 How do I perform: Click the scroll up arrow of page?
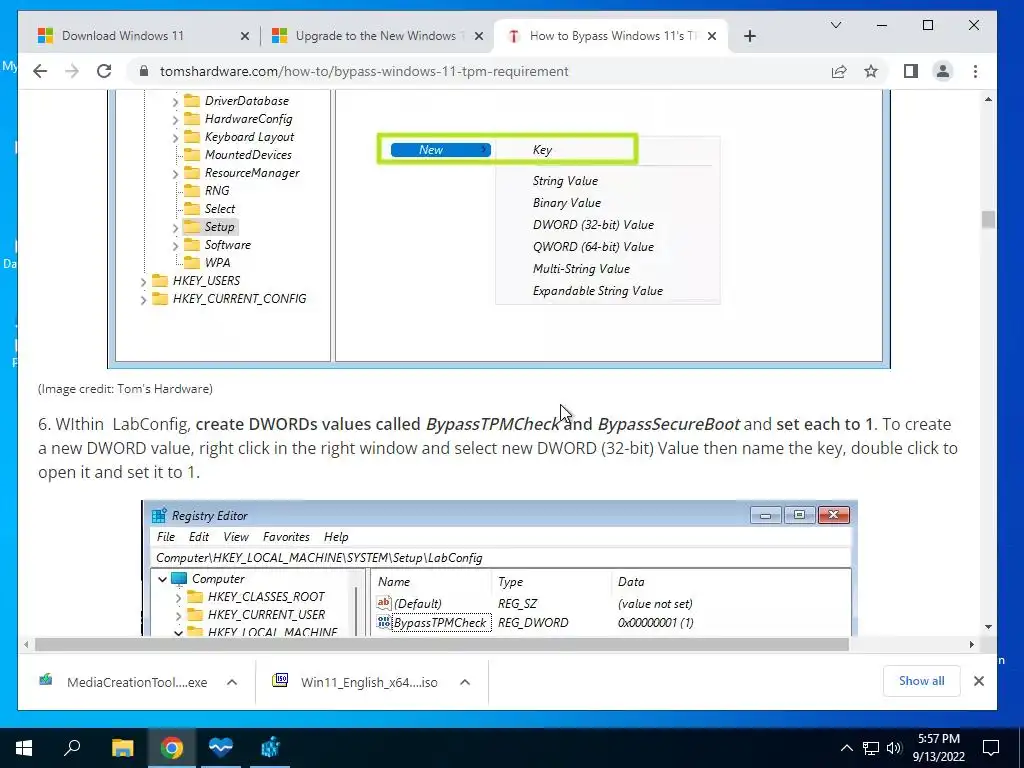point(988,99)
